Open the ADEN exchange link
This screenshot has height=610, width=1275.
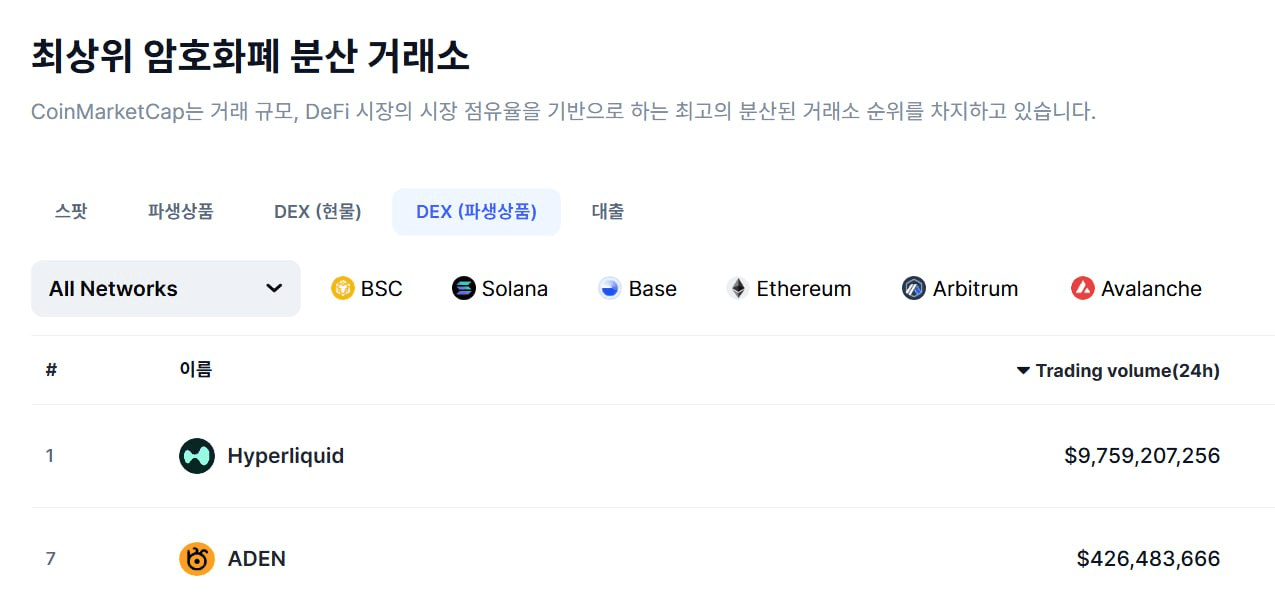tap(257, 558)
